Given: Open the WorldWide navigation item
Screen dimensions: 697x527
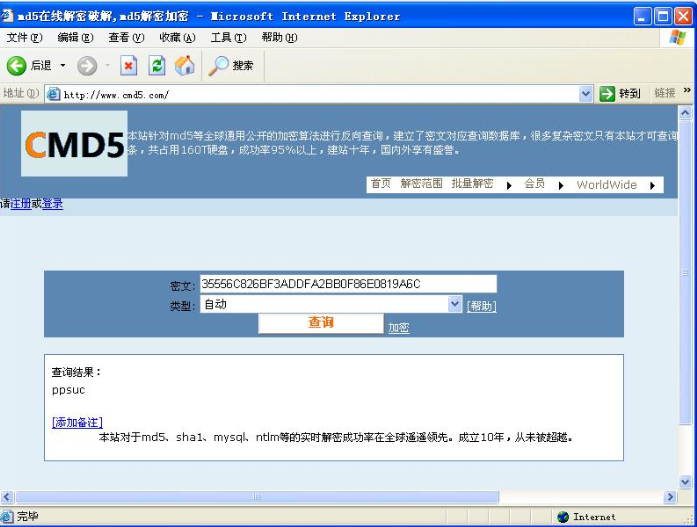Looking at the screenshot, I should tap(607, 185).
